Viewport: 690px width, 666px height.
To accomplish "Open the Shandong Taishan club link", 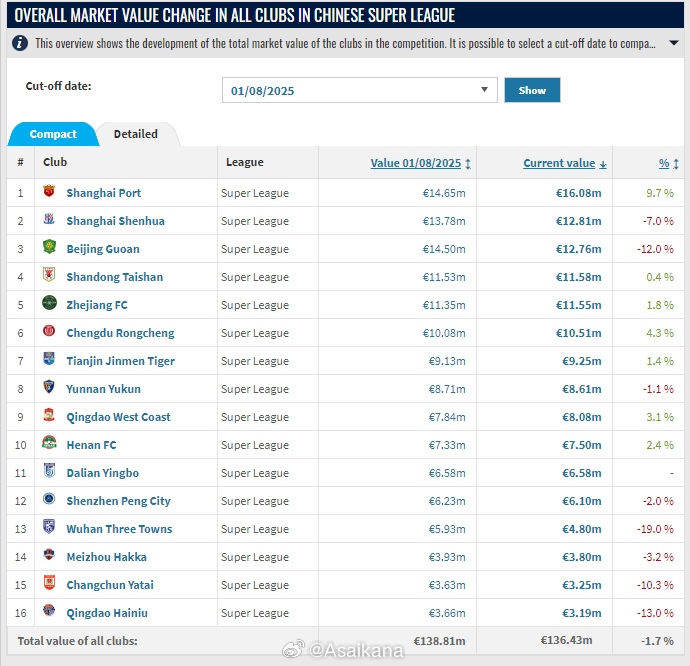I will [x=114, y=277].
